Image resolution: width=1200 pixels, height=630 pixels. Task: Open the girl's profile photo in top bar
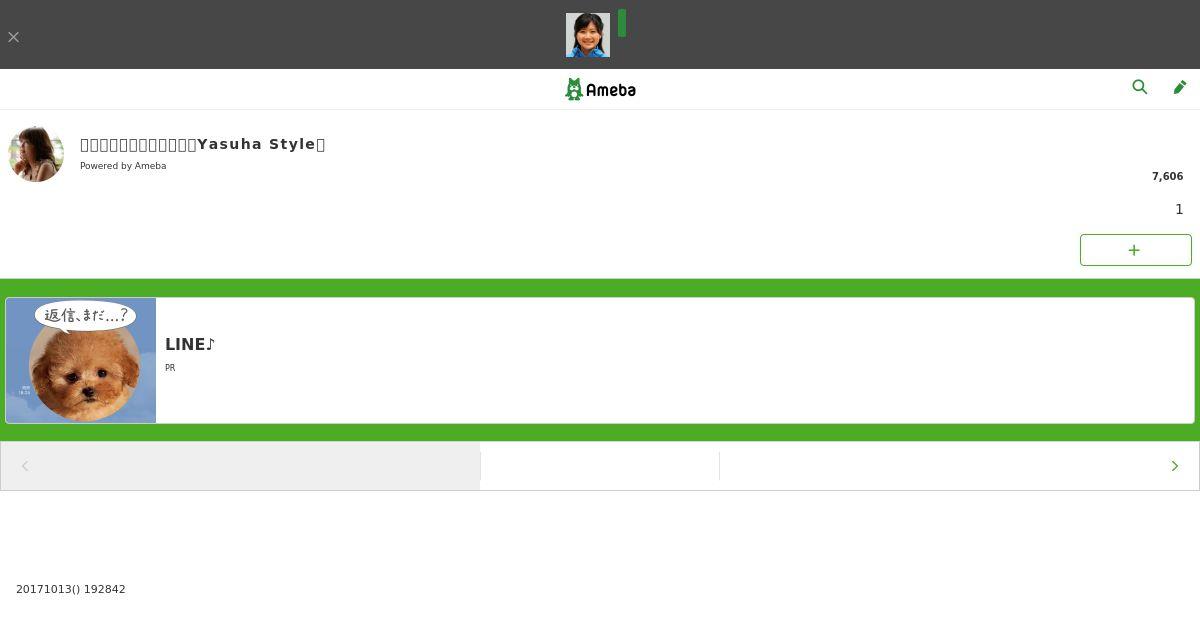coord(588,35)
